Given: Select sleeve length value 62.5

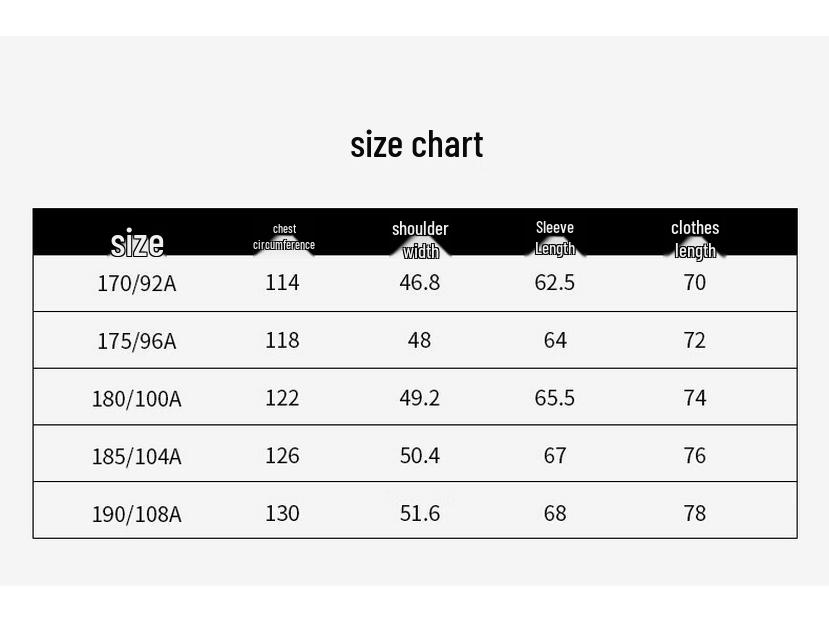Looking at the screenshot, I should click(555, 282).
